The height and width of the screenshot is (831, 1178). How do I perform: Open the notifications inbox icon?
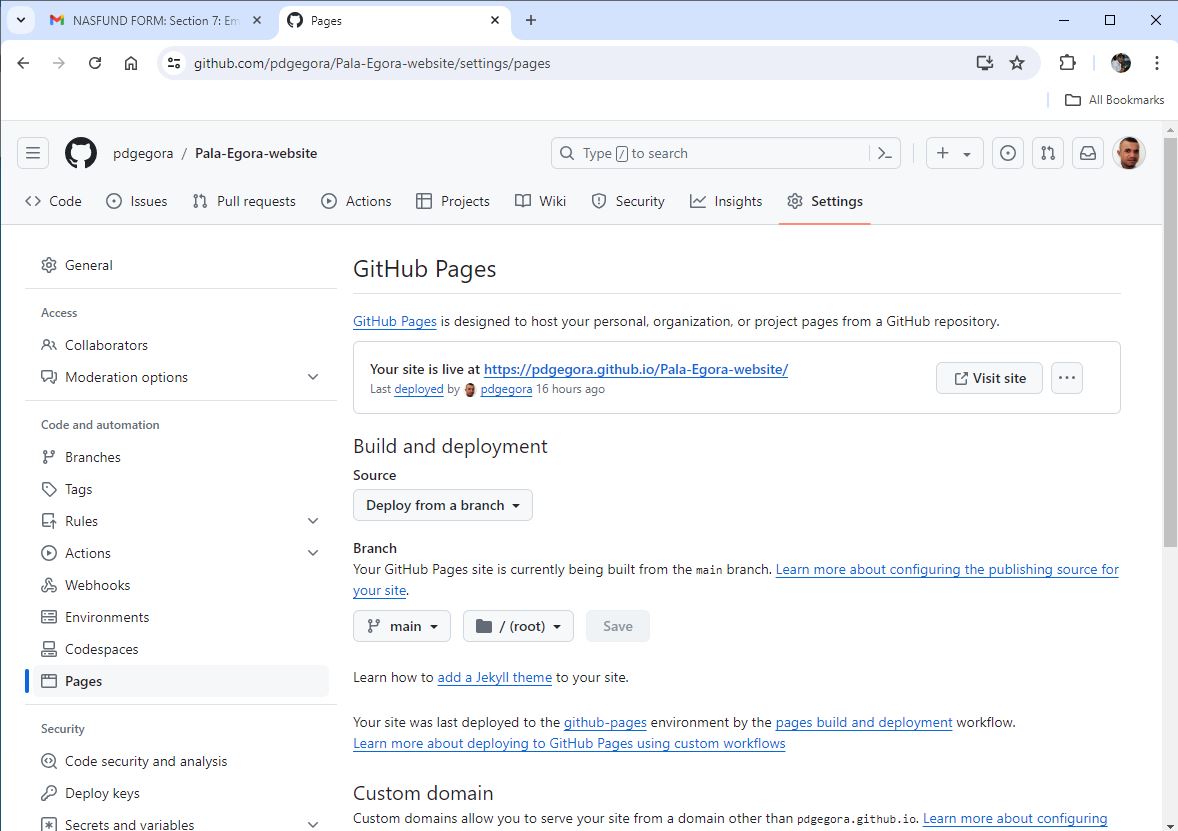point(1087,153)
